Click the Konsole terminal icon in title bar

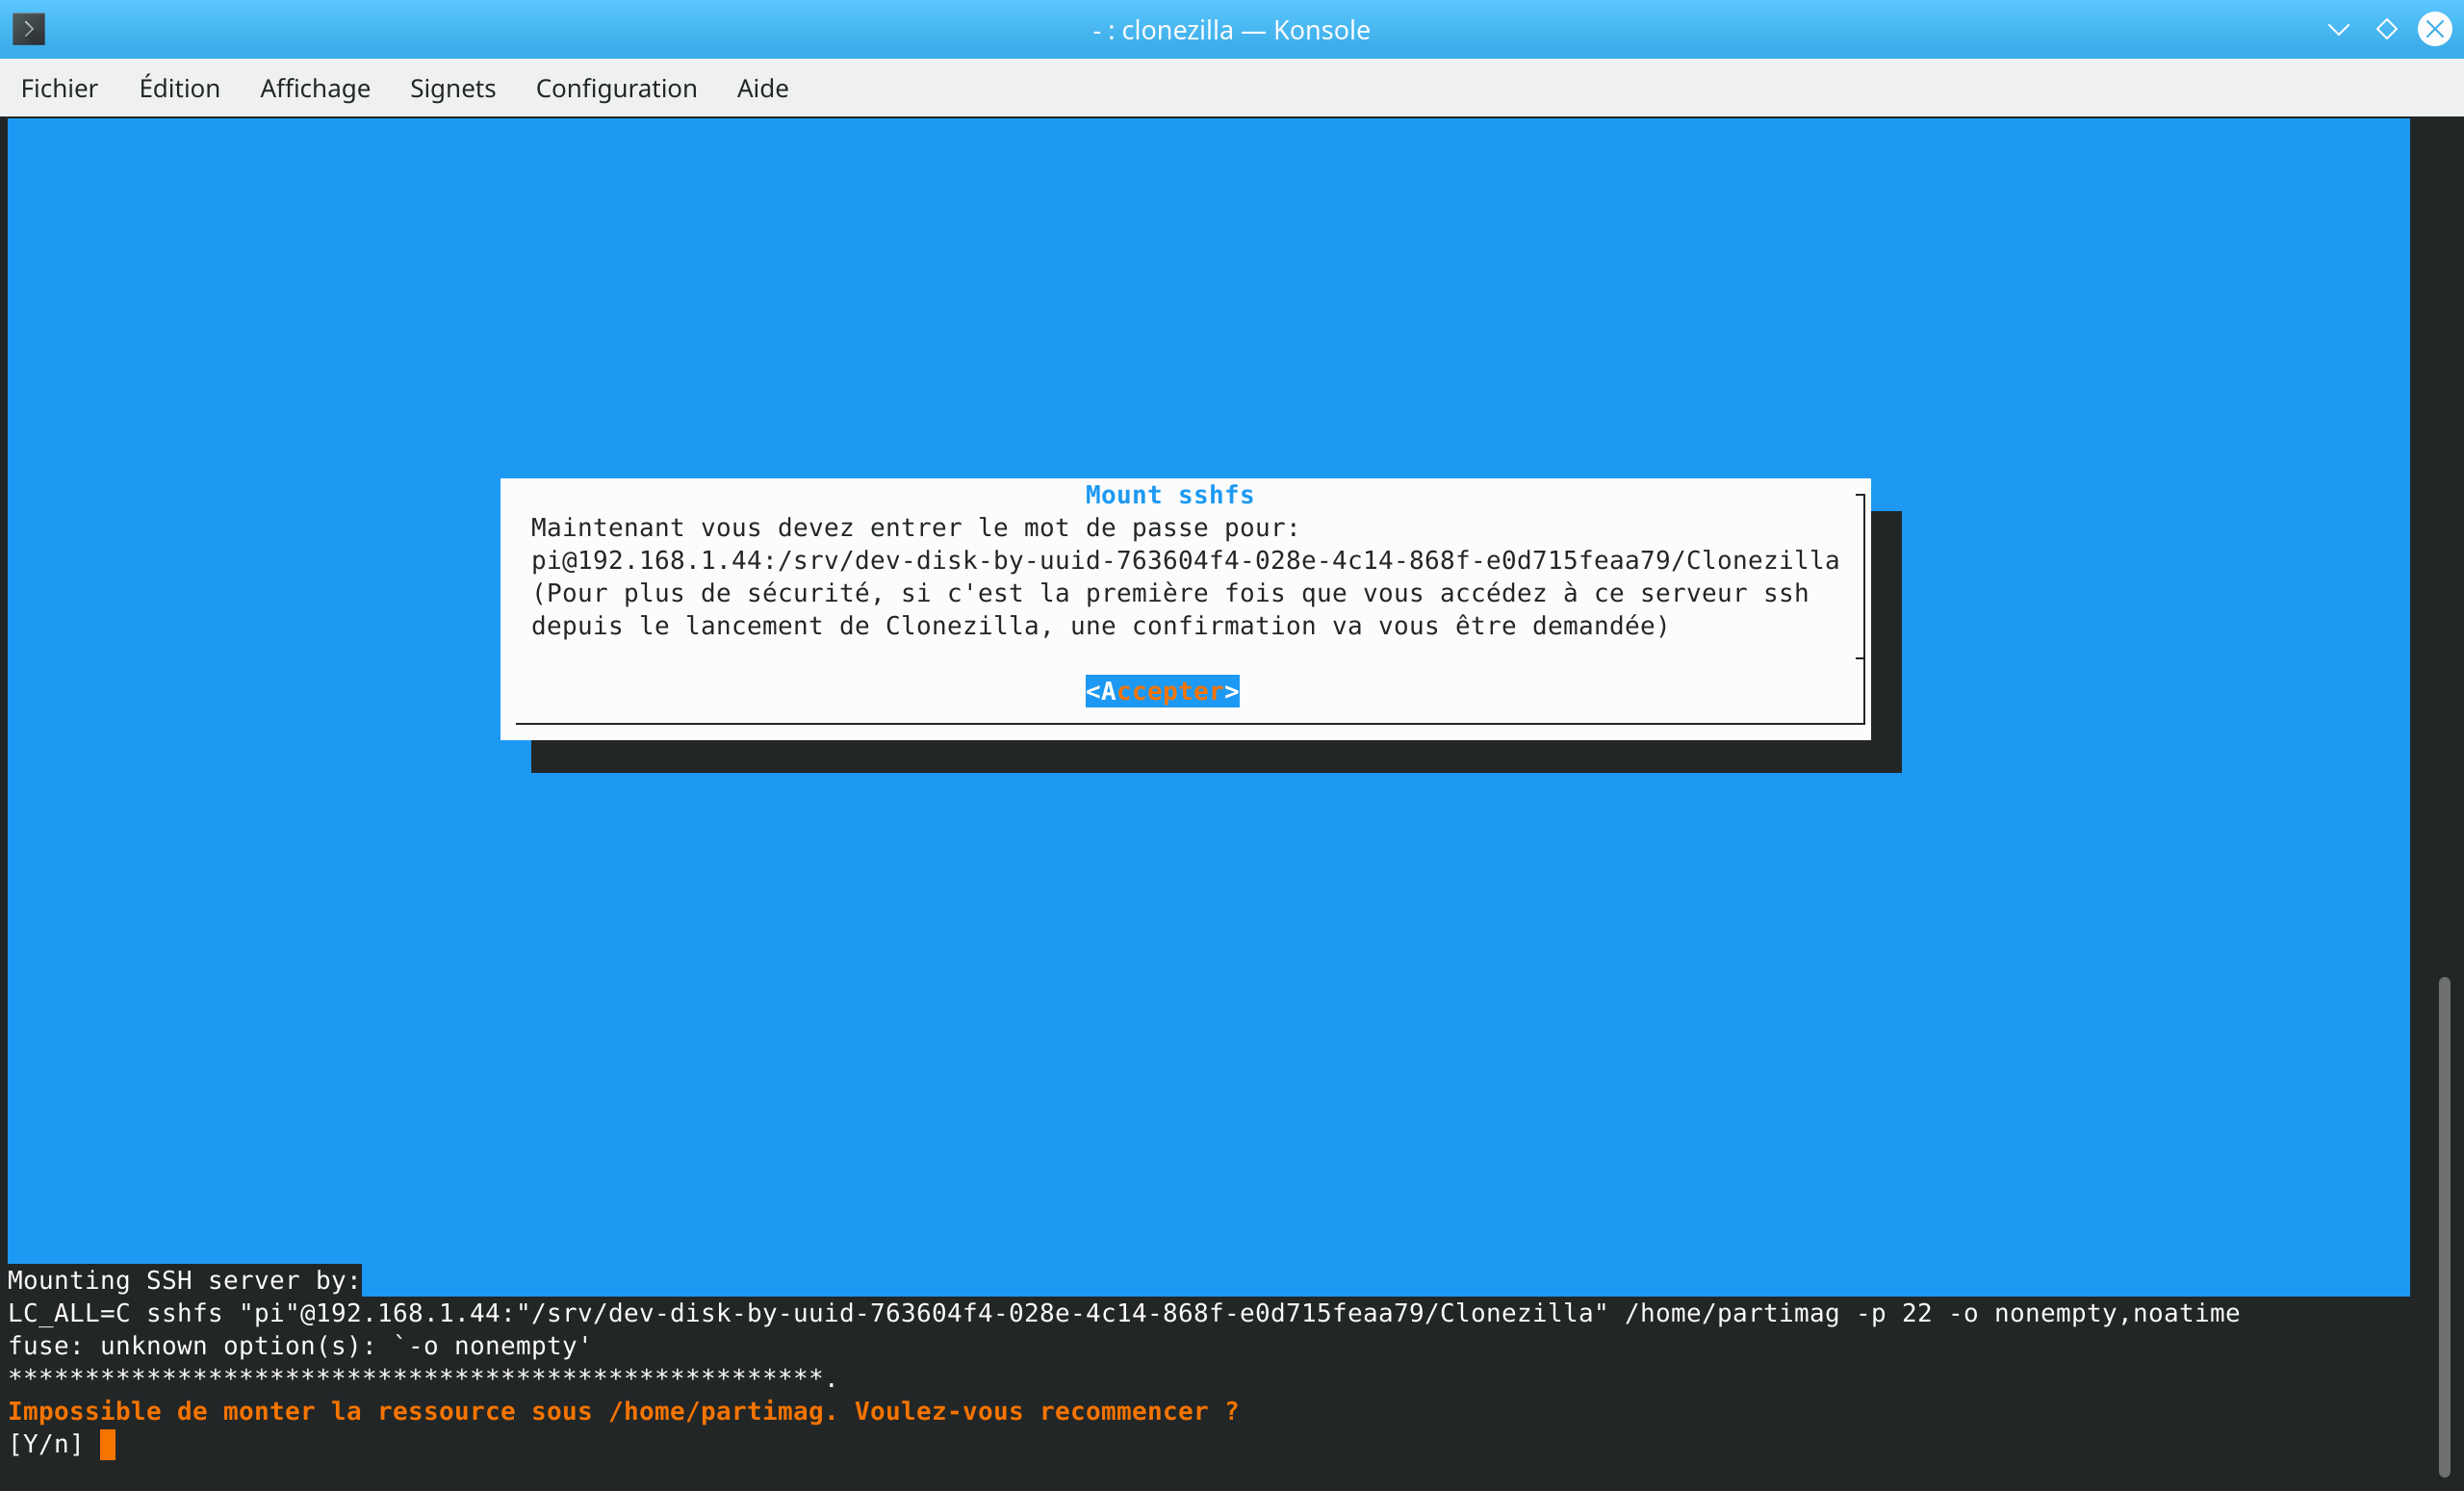click(x=28, y=29)
